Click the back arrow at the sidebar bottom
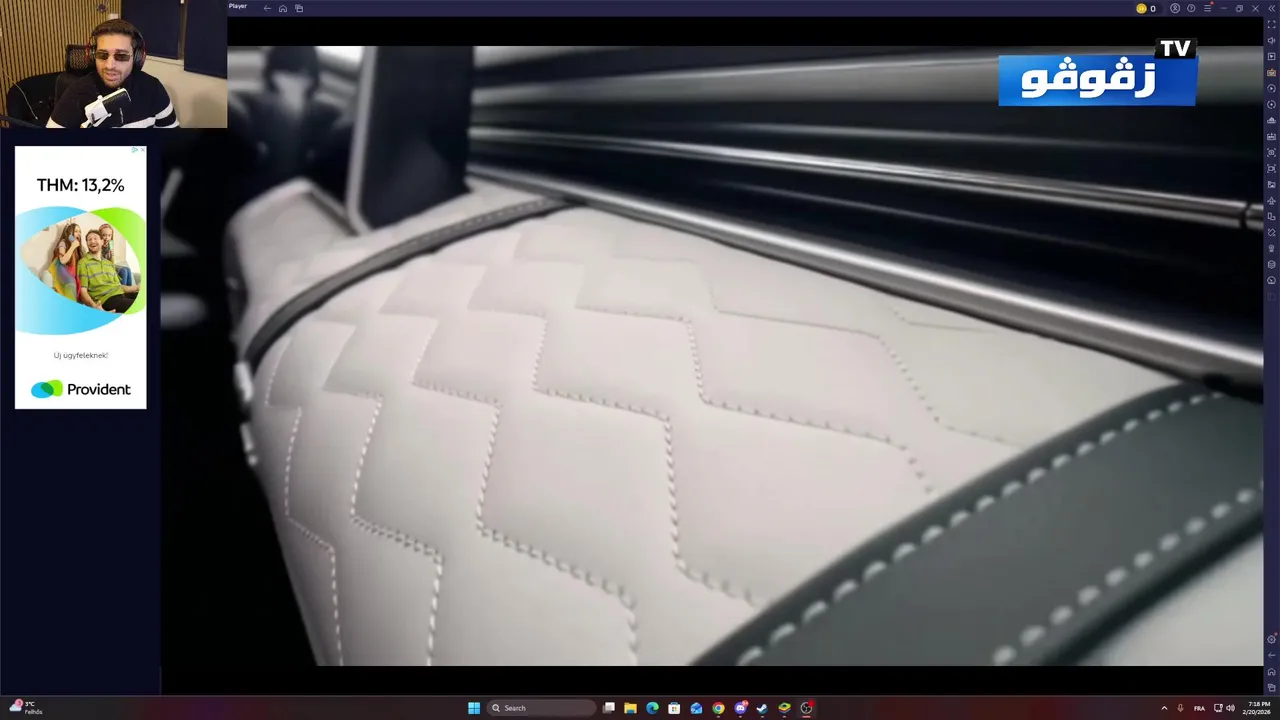Screen dimensions: 1280x720 [x=1271, y=655]
